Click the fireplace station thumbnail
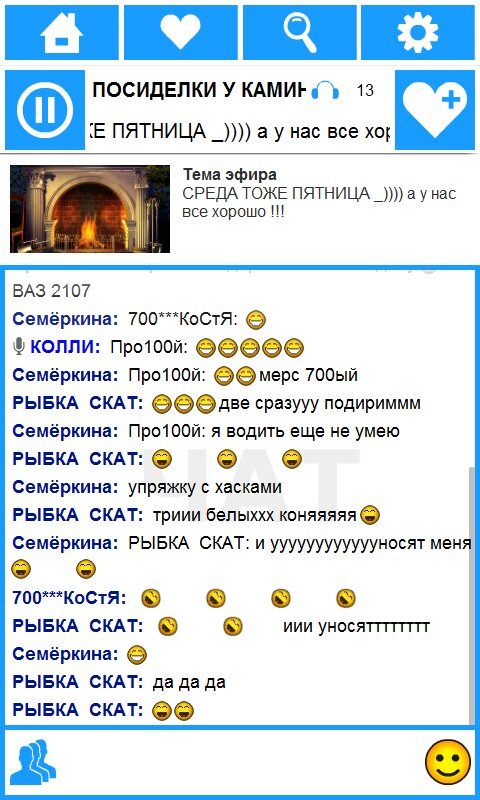Screen dimensions: 480x800 (90, 209)
